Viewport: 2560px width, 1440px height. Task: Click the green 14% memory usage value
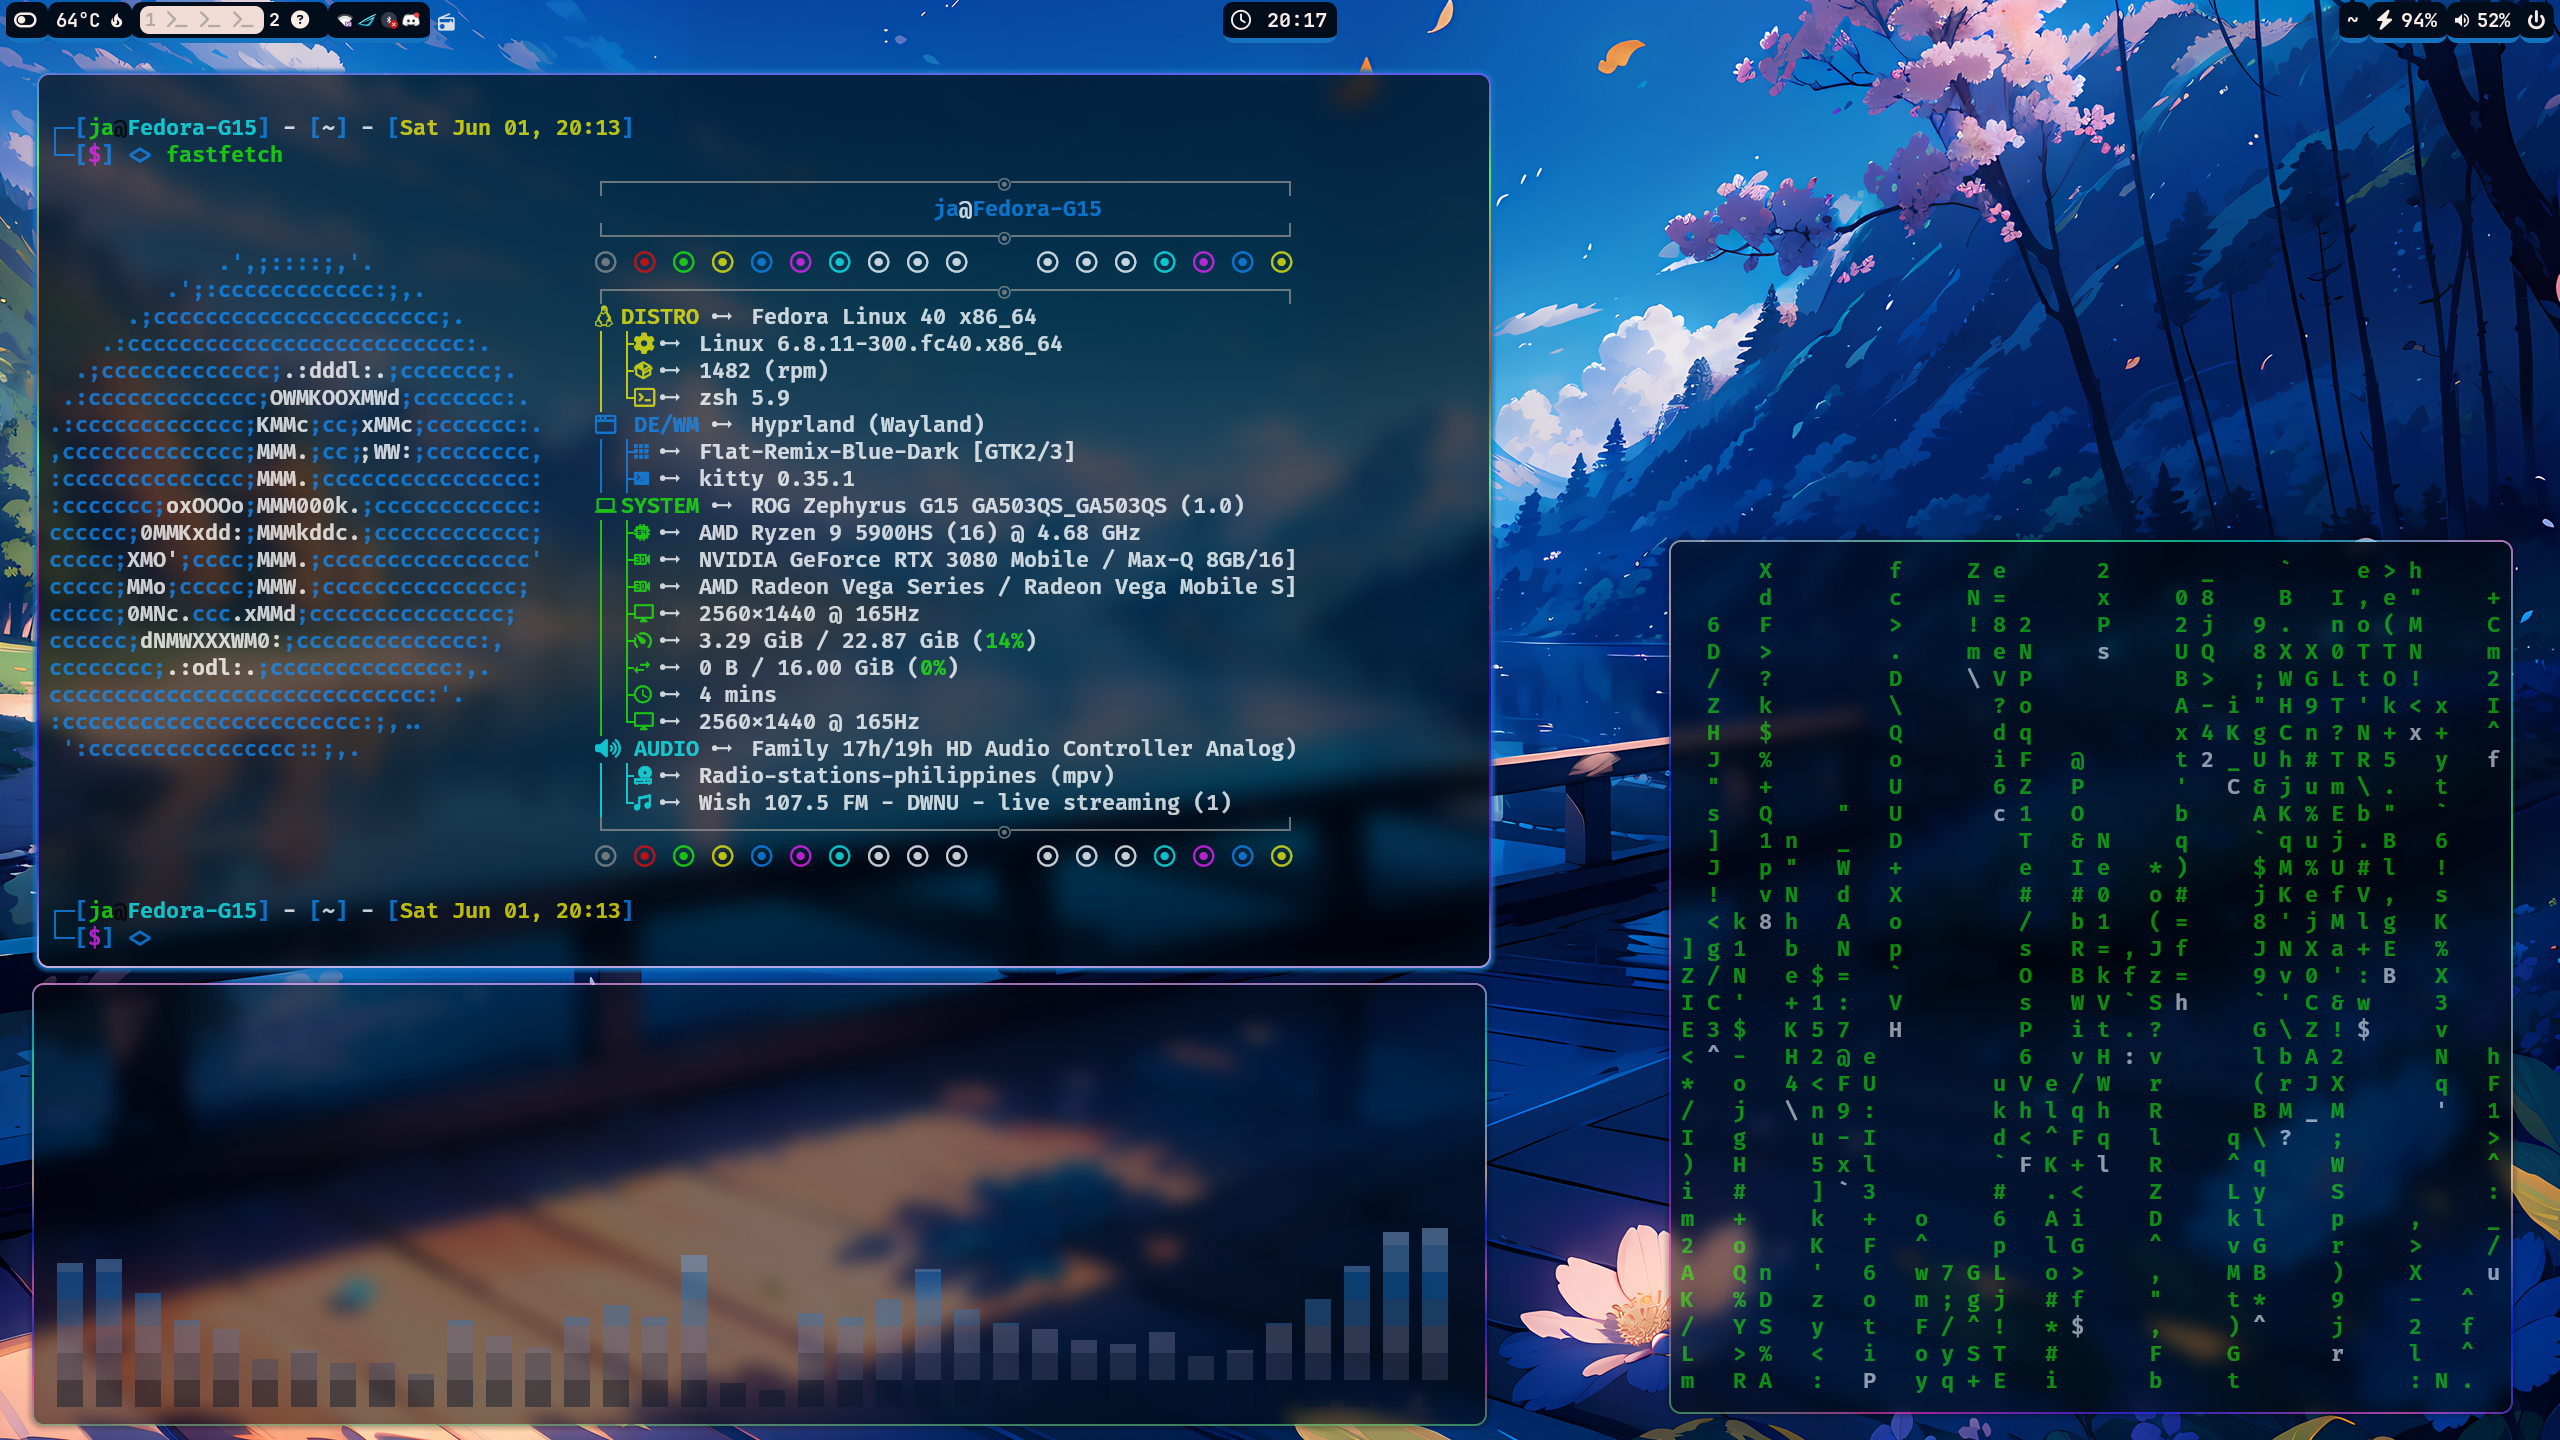coord(1004,640)
